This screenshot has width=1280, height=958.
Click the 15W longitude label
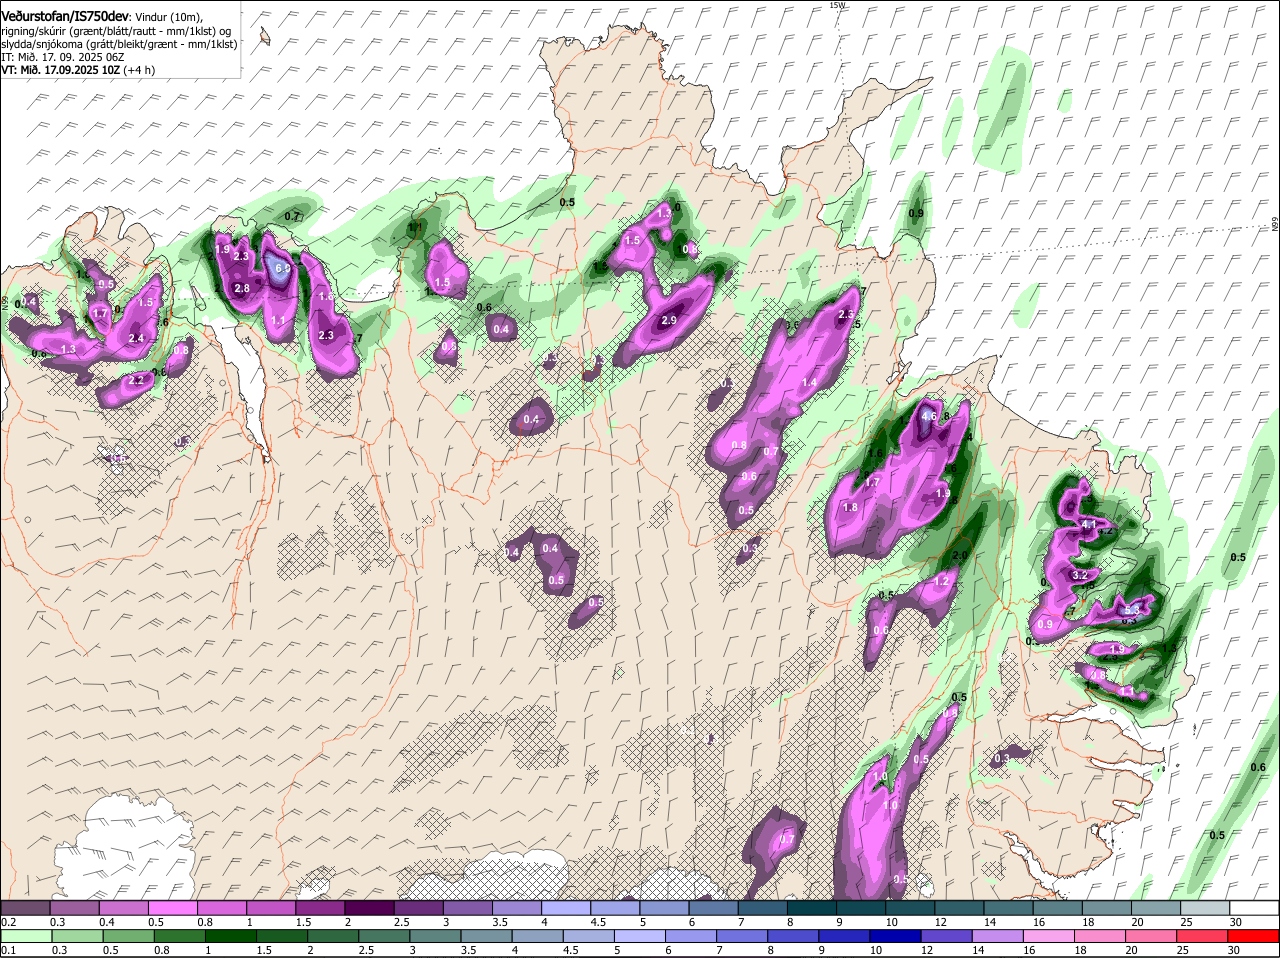click(x=837, y=5)
